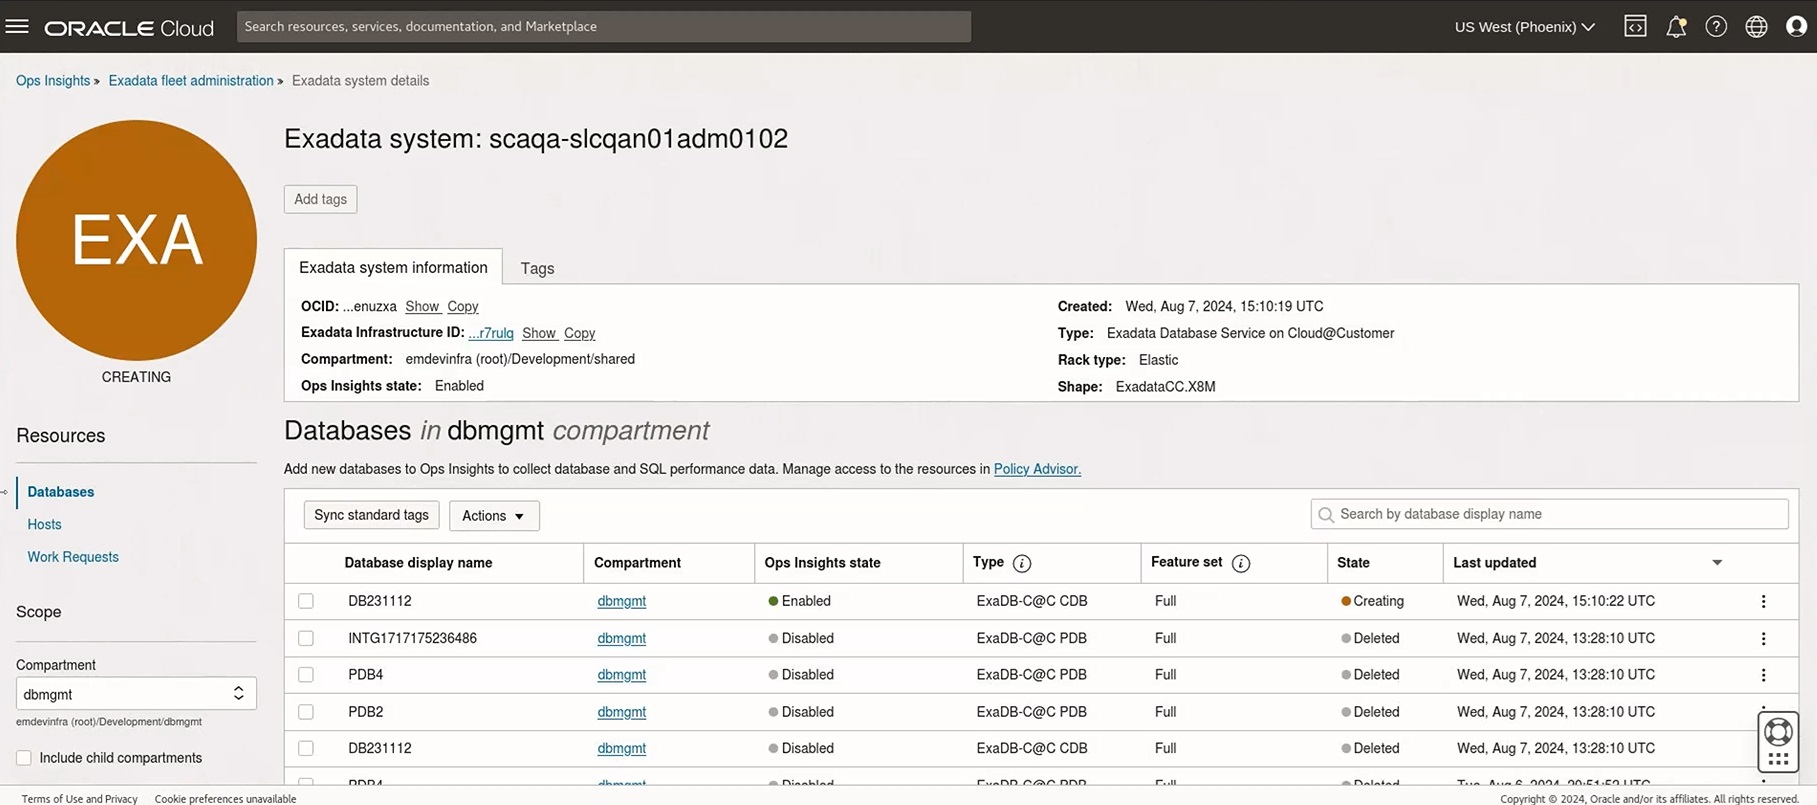Check the INTG1717175236486 row checkbox
This screenshot has height=805, width=1817.
(306, 638)
